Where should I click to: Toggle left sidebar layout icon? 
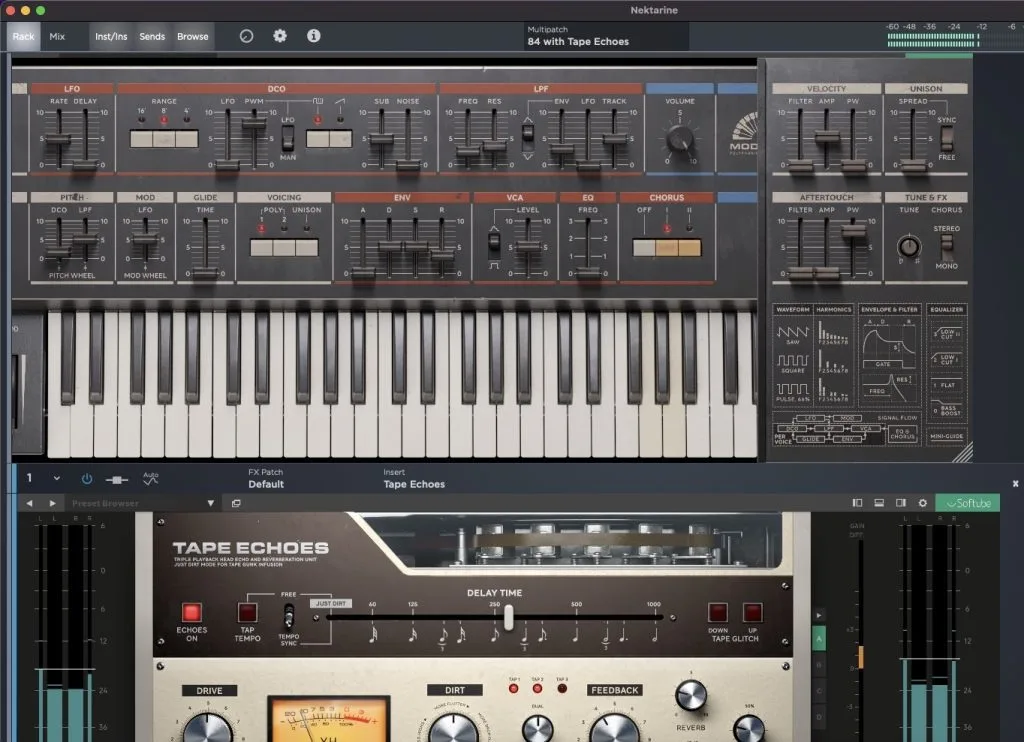(857, 503)
